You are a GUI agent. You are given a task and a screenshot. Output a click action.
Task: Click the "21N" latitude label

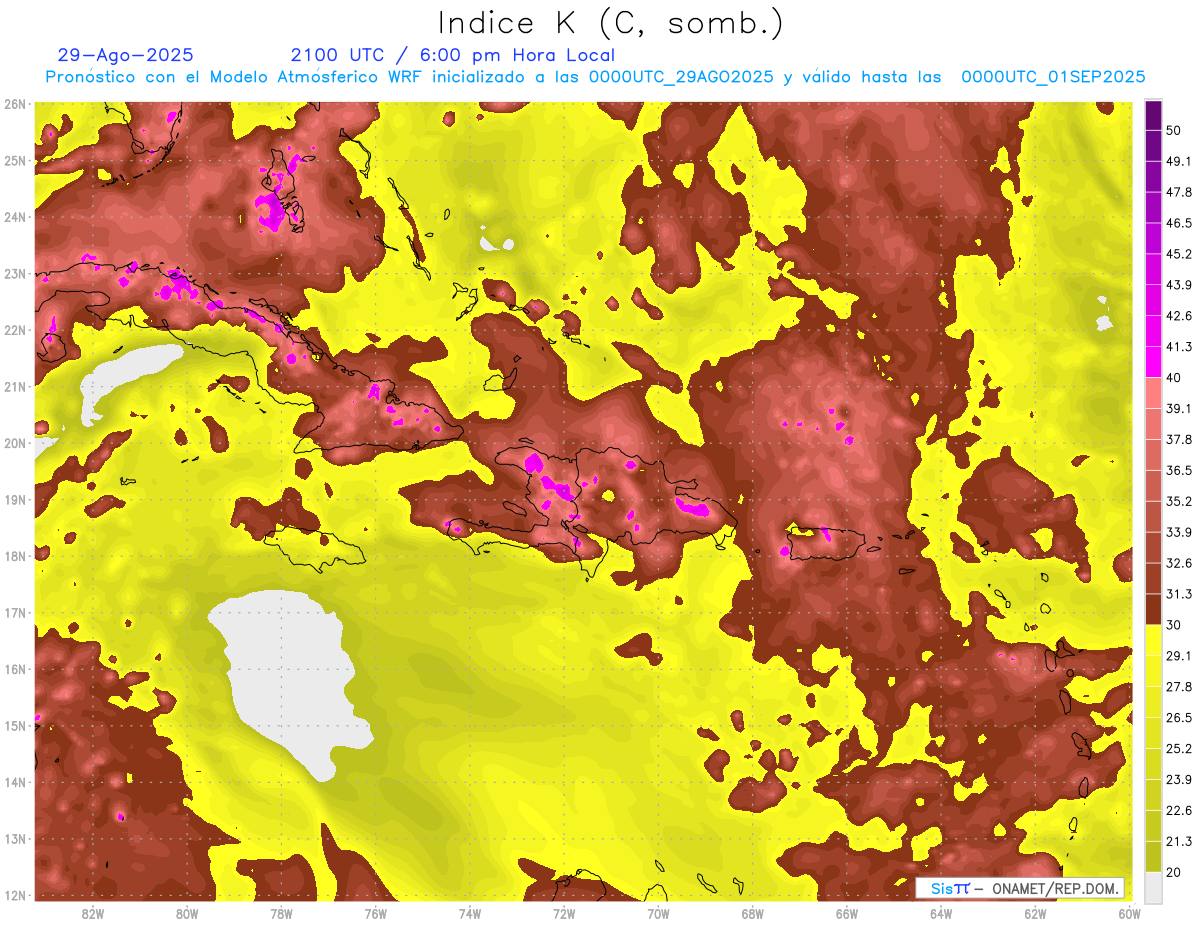click(15, 386)
